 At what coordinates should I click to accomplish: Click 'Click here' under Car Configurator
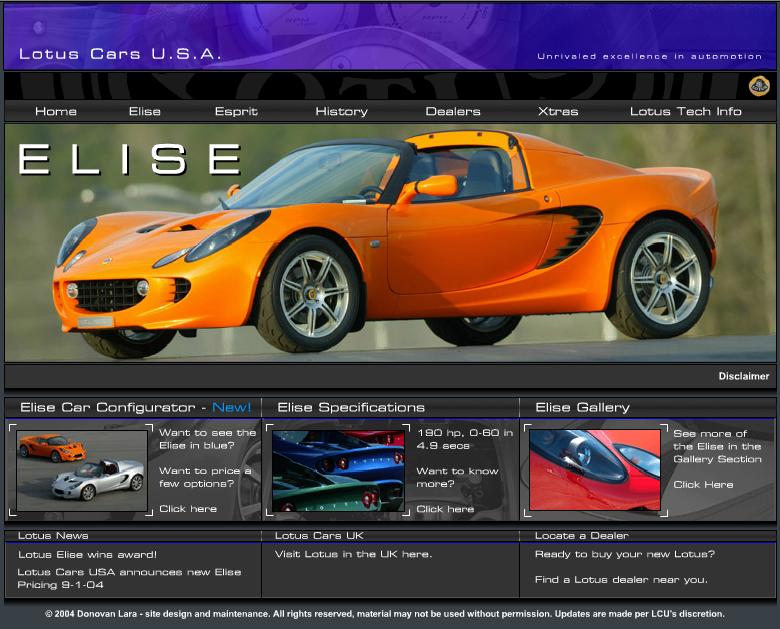point(188,509)
